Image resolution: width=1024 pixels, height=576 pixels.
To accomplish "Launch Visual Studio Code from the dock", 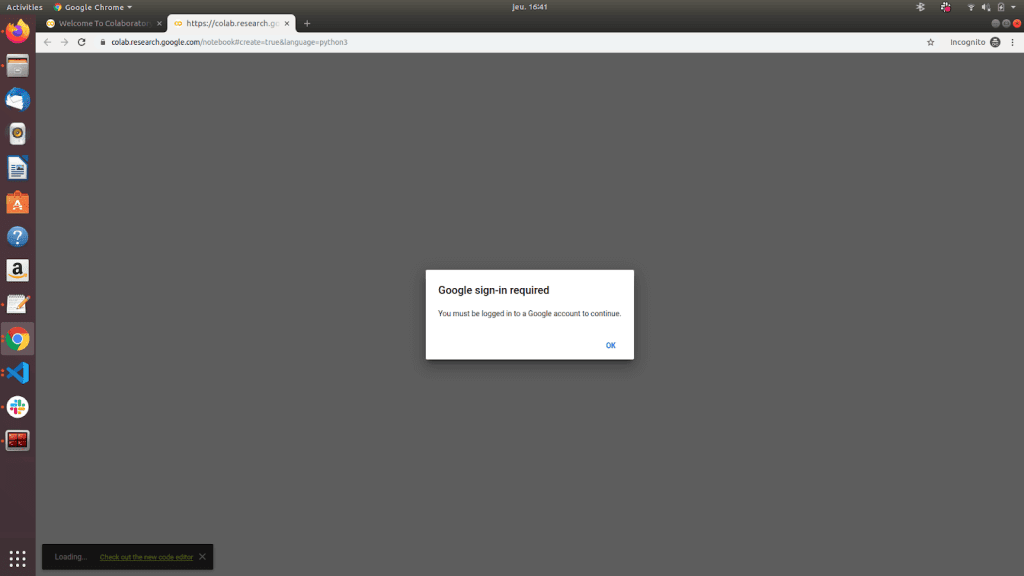I will coord(18,373).
